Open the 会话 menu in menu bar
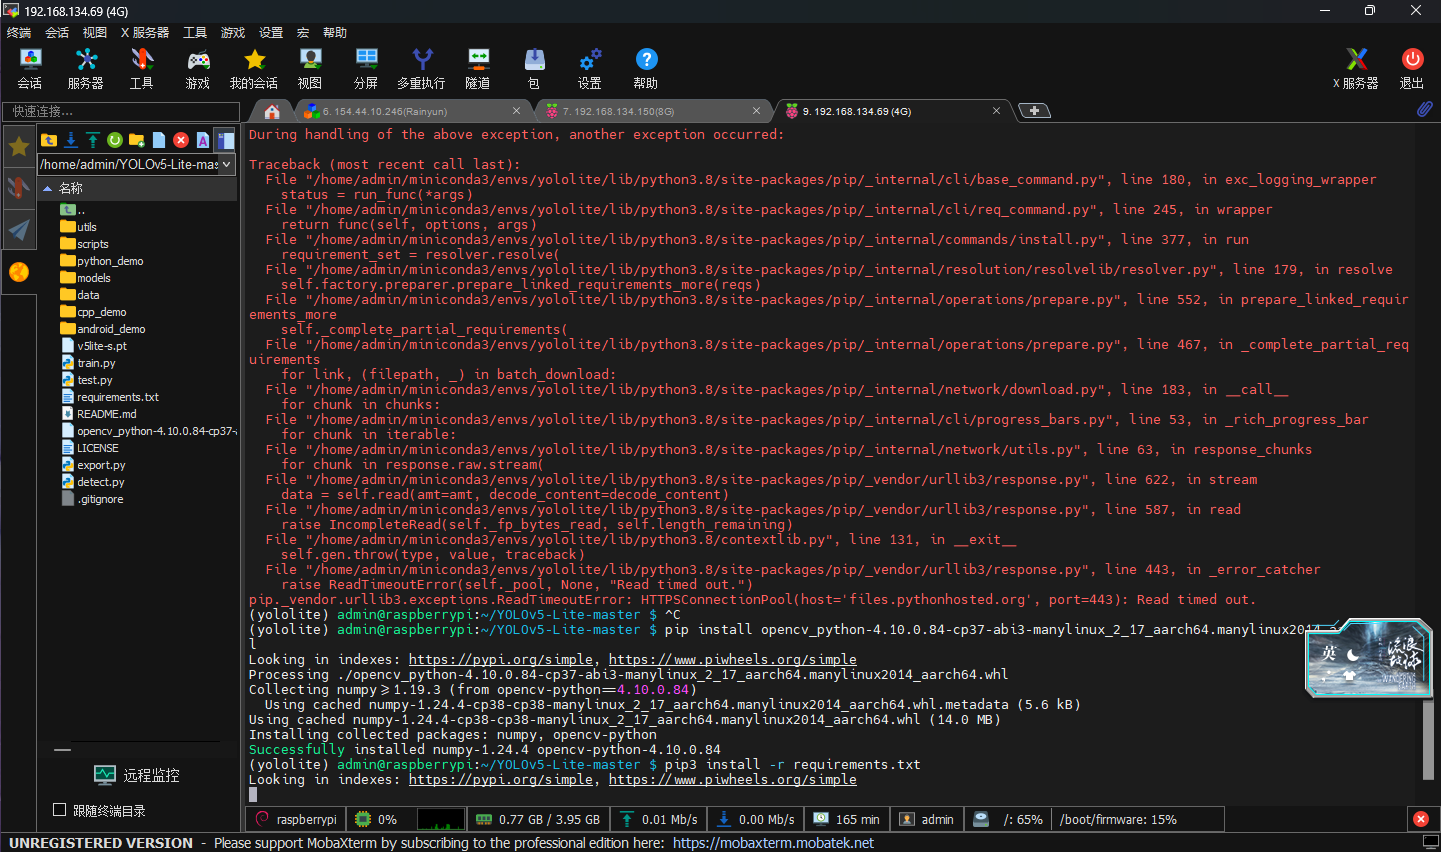Screen dimensions: 1442x852 (x=57, y=32)
